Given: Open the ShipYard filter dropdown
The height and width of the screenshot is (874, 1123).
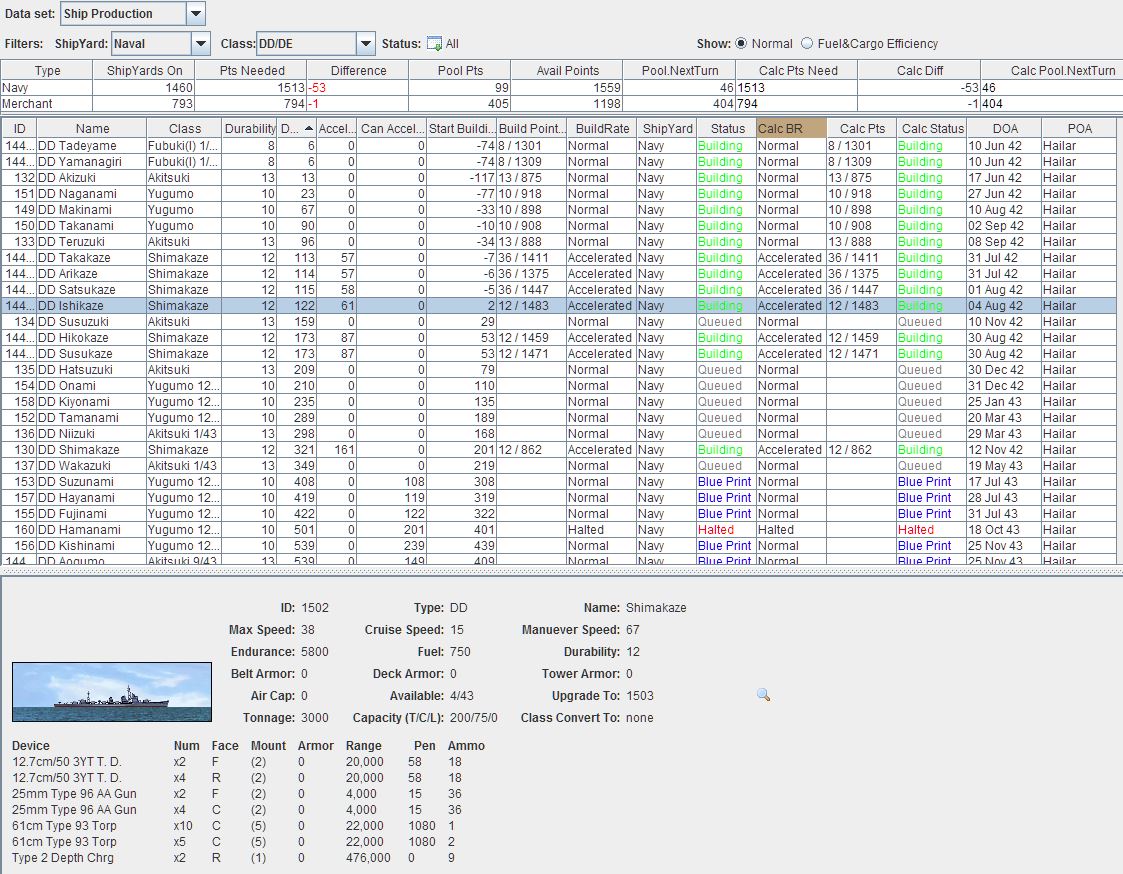Looking at the screenshot, I should (201, 44).
